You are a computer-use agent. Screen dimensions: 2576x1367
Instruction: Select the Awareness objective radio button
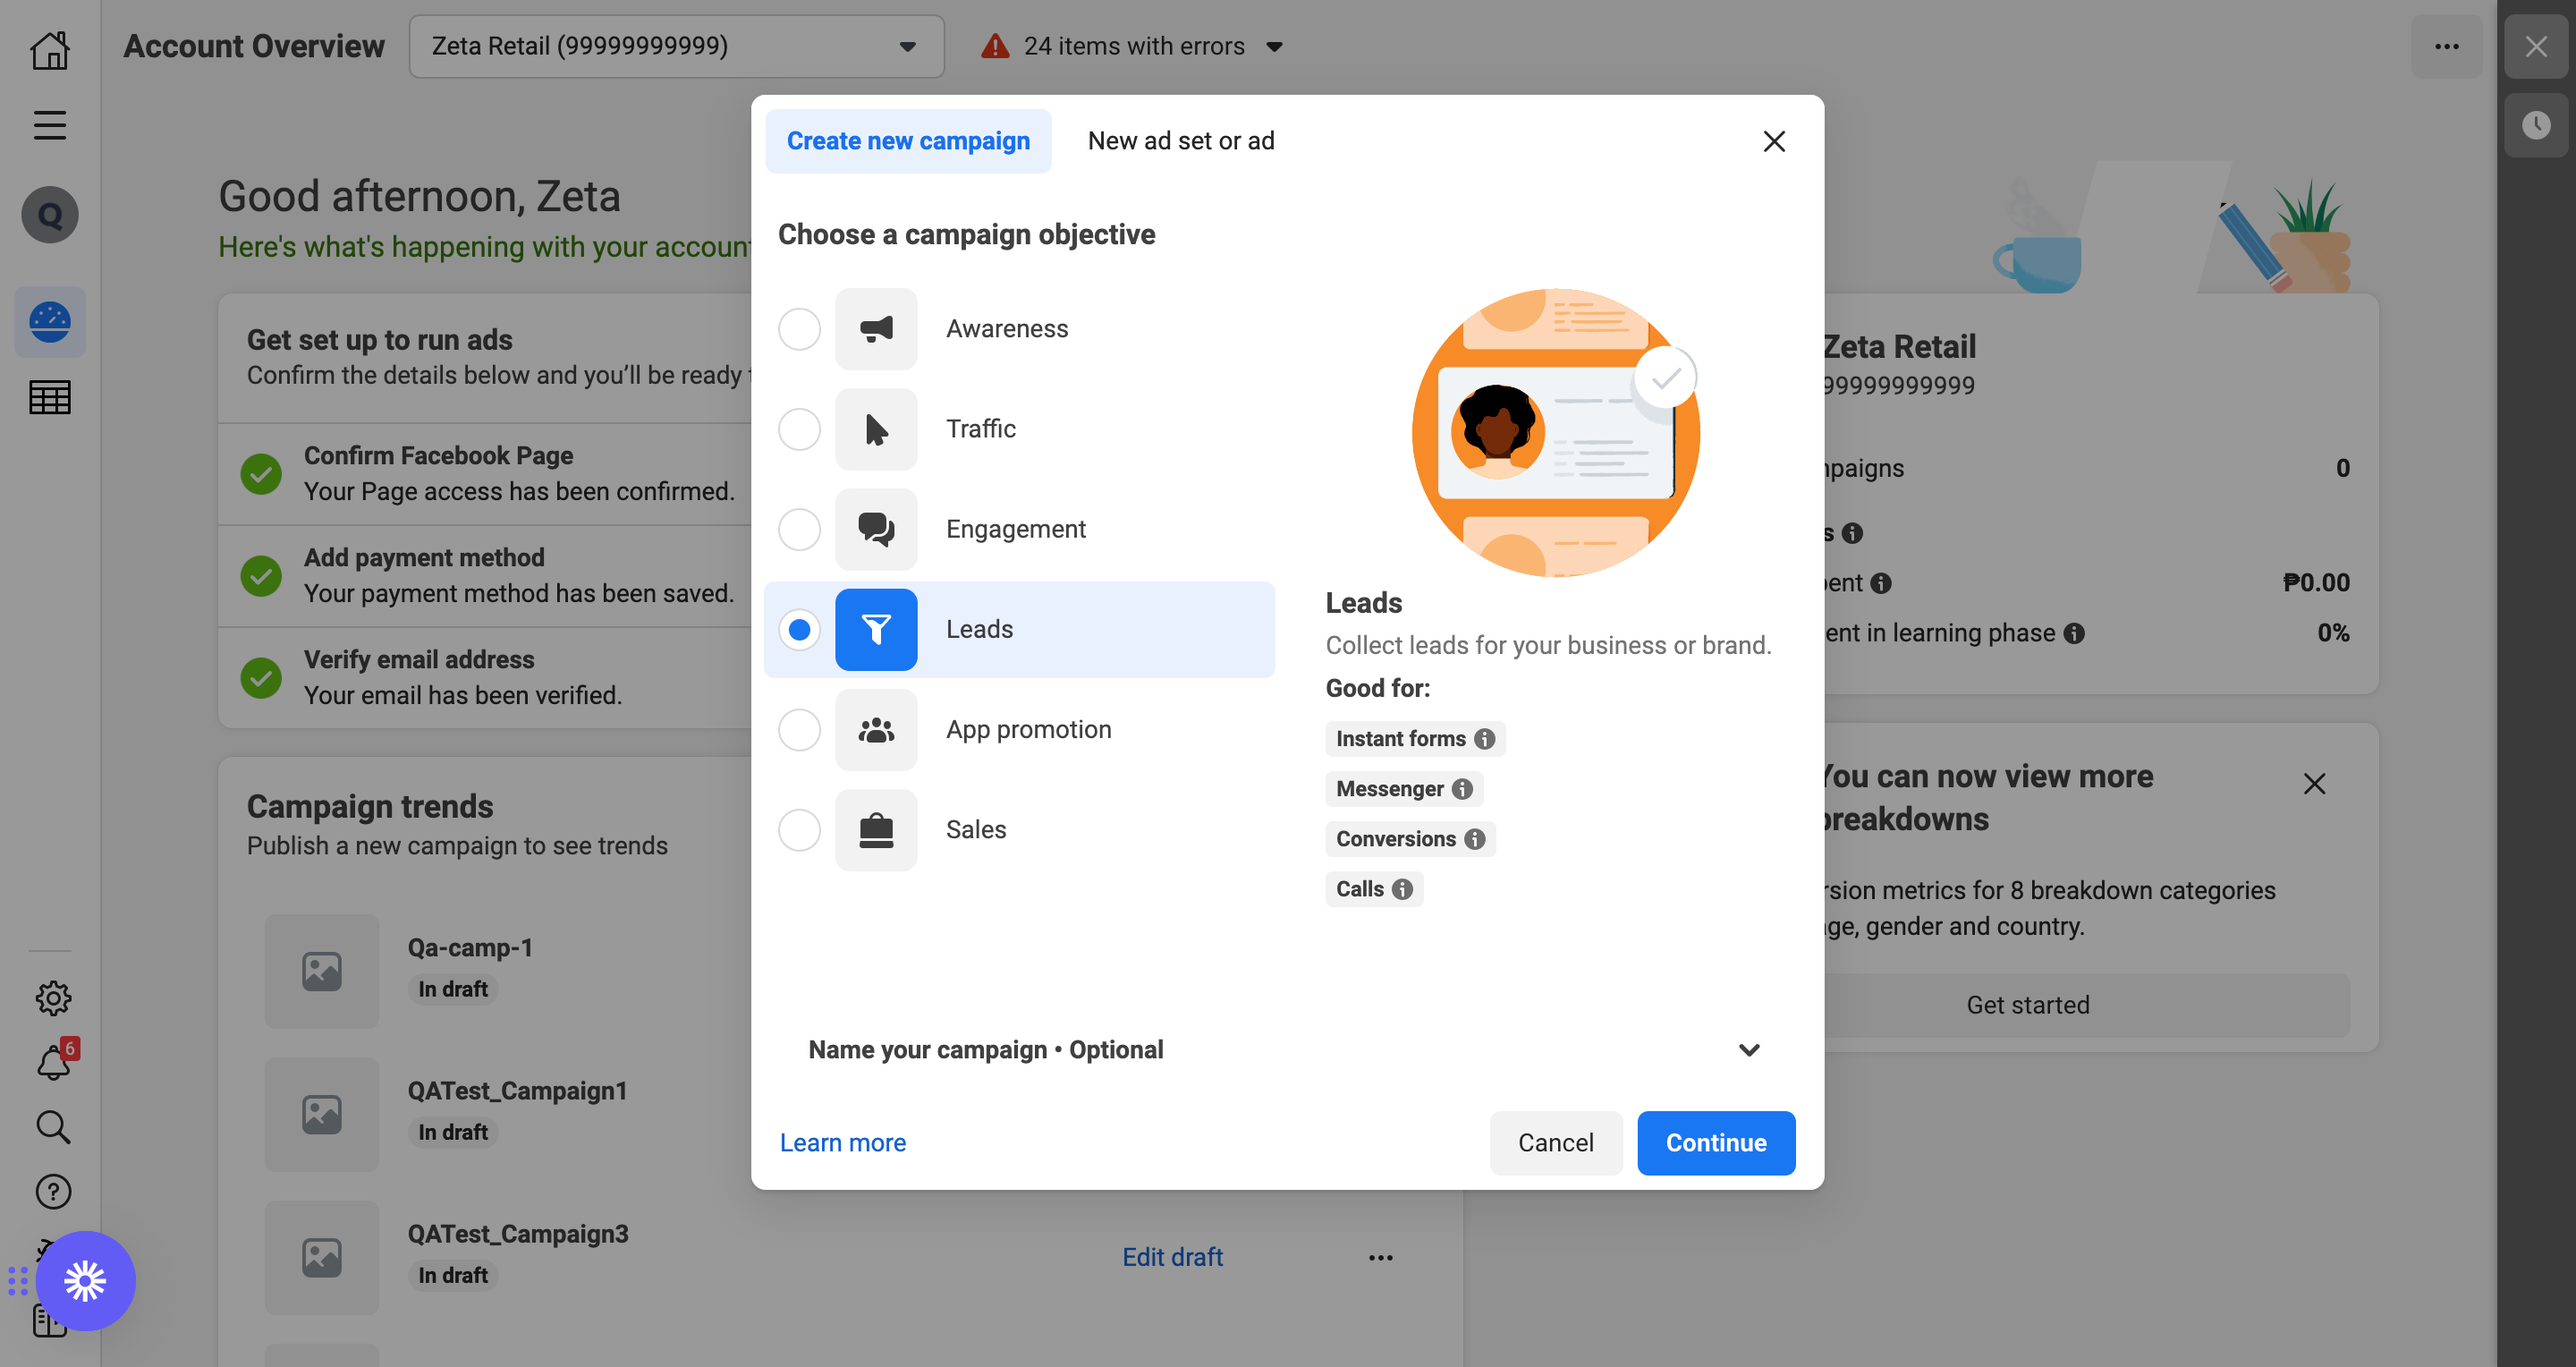click(x=799, y=329)
